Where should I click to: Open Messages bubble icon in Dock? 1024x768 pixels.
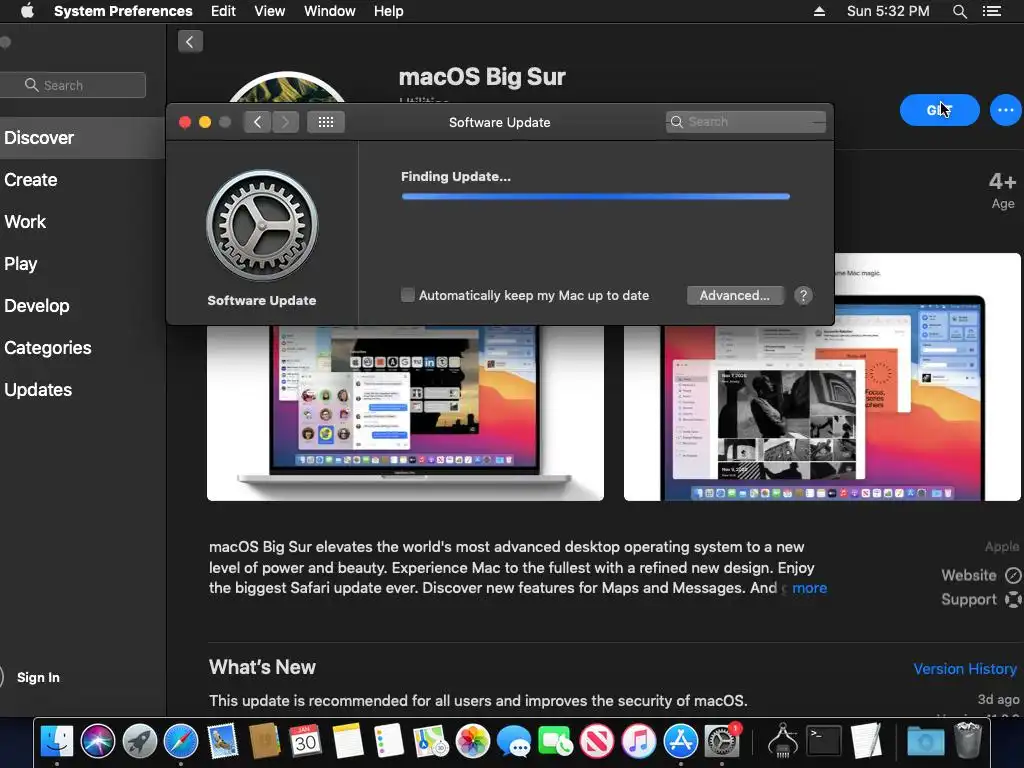click(x=514, y=741)
